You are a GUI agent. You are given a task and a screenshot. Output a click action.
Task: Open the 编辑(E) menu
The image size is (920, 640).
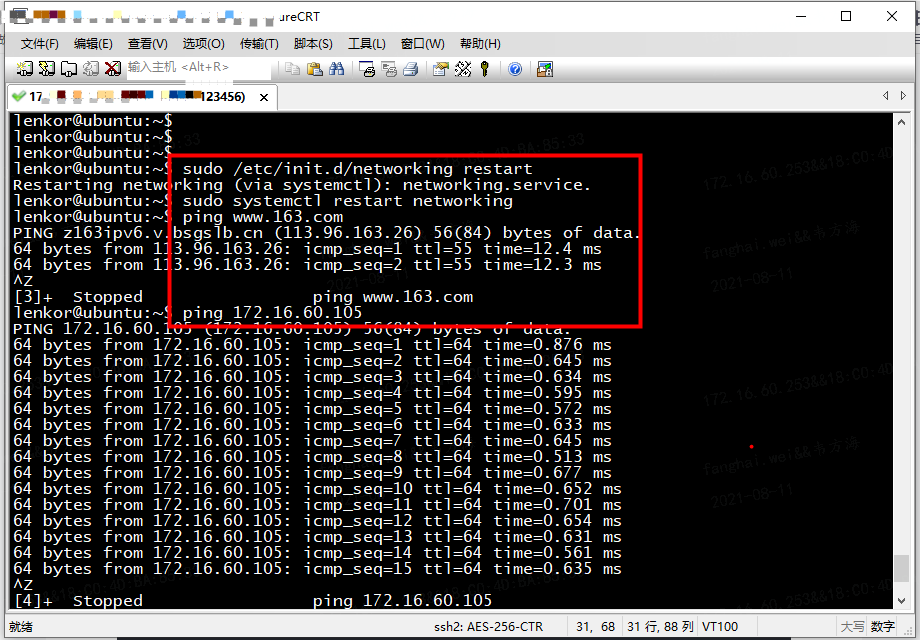(x=93, y=44)
